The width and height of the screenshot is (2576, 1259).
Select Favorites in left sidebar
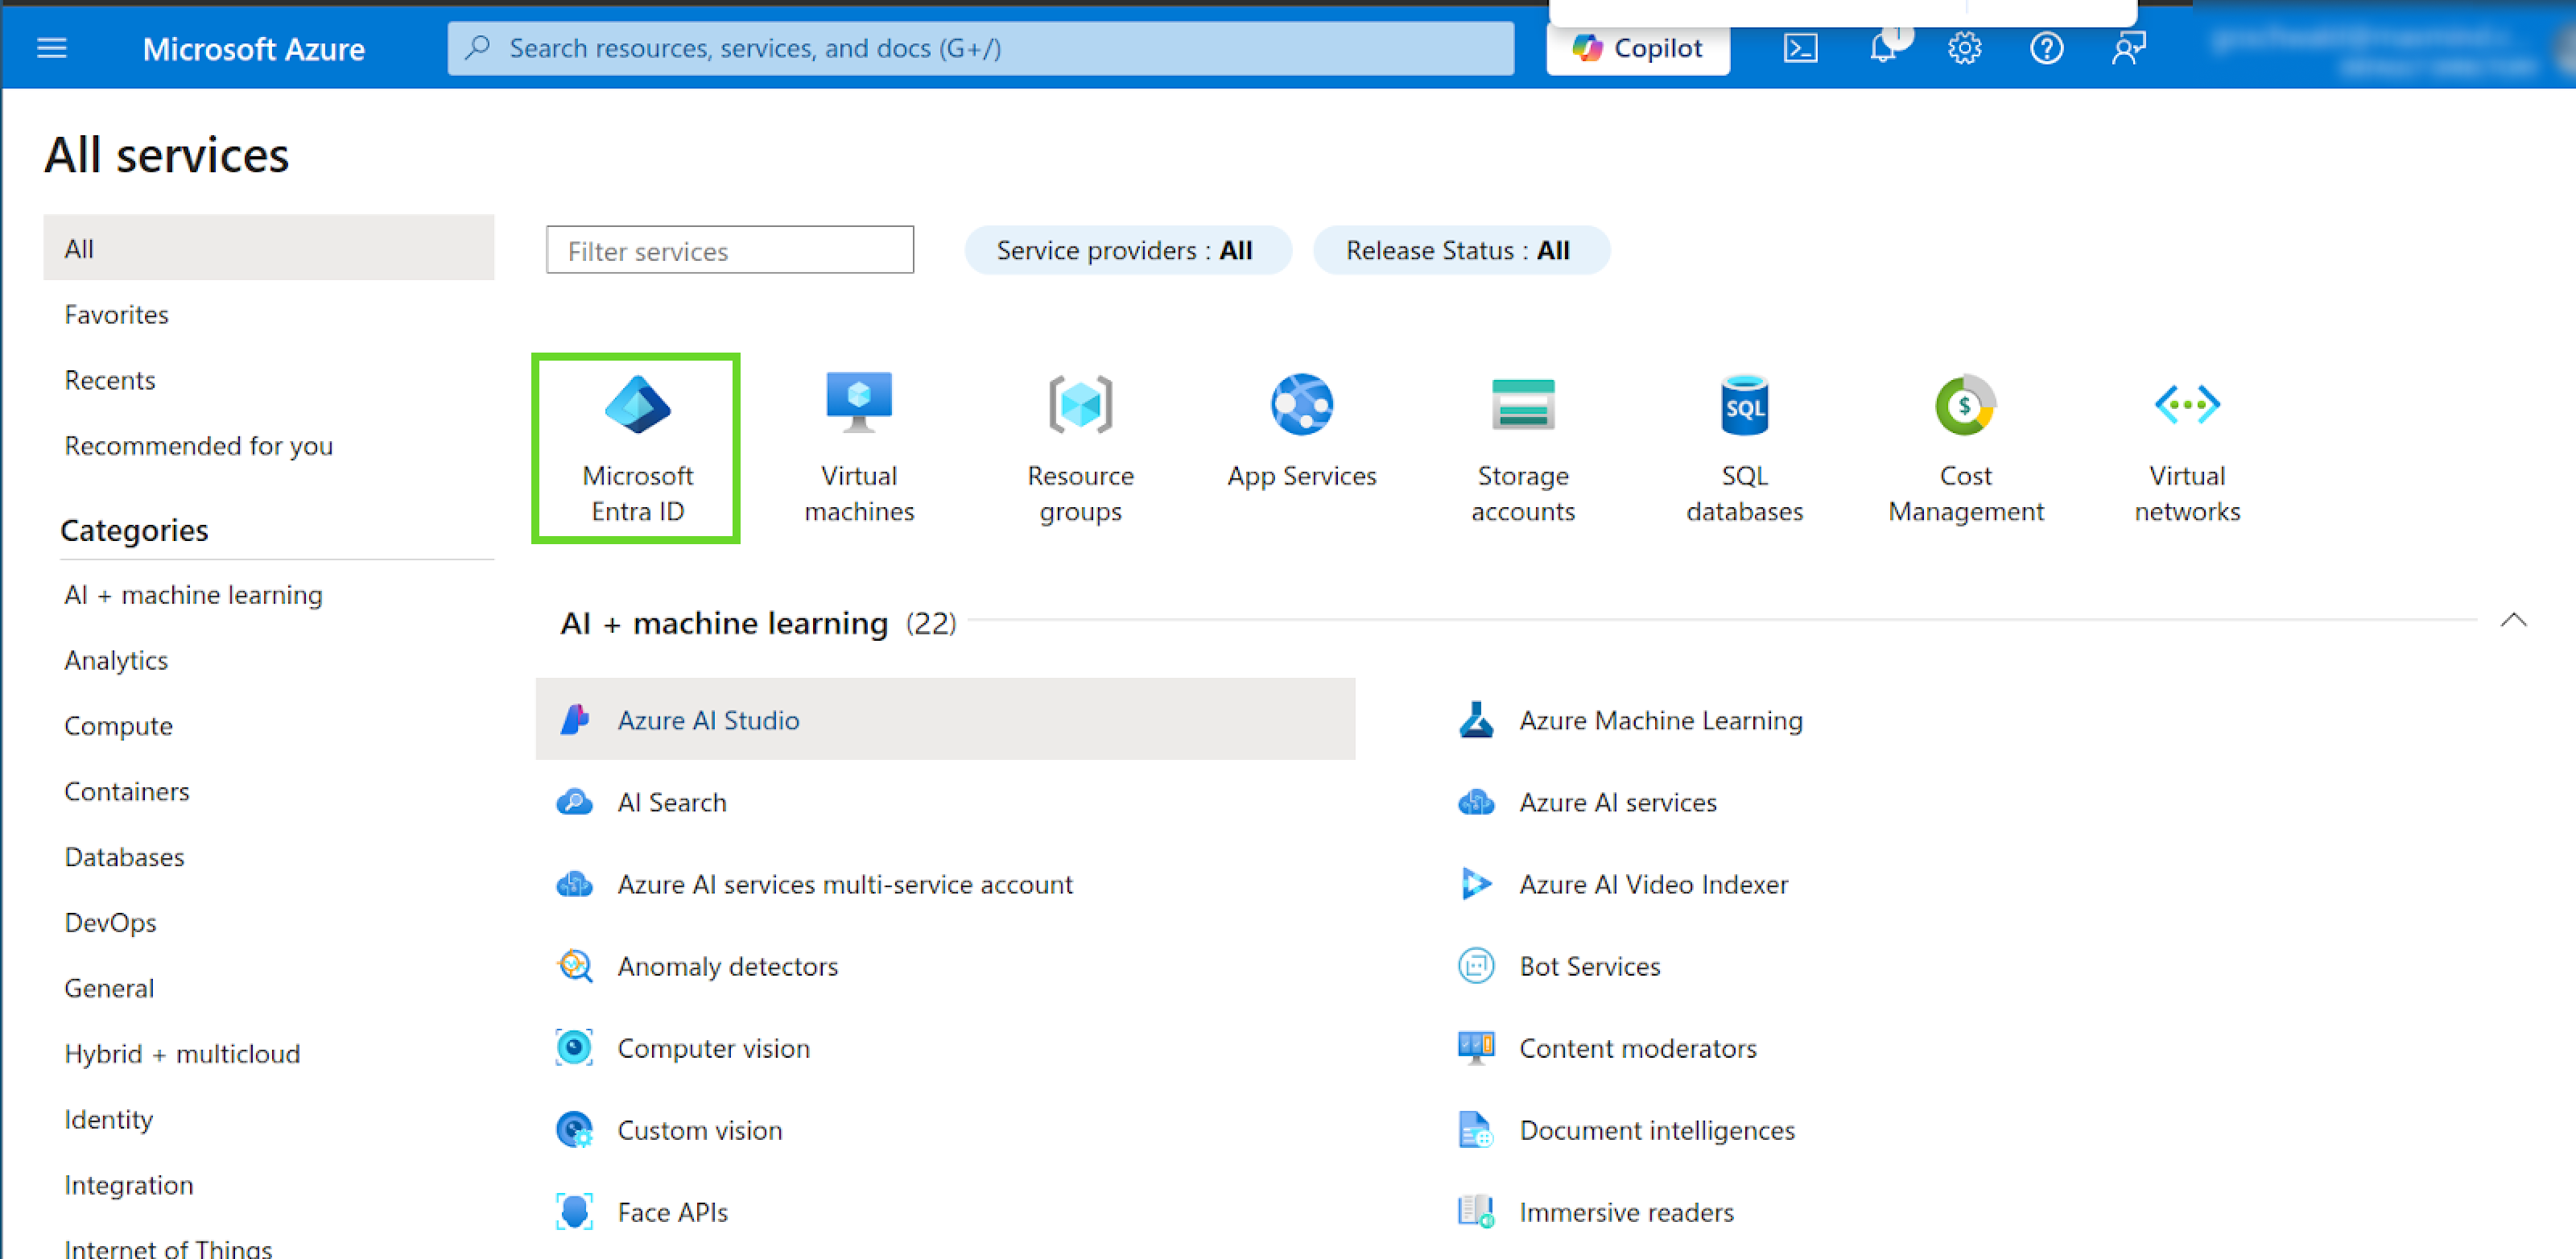pos(117,315)
